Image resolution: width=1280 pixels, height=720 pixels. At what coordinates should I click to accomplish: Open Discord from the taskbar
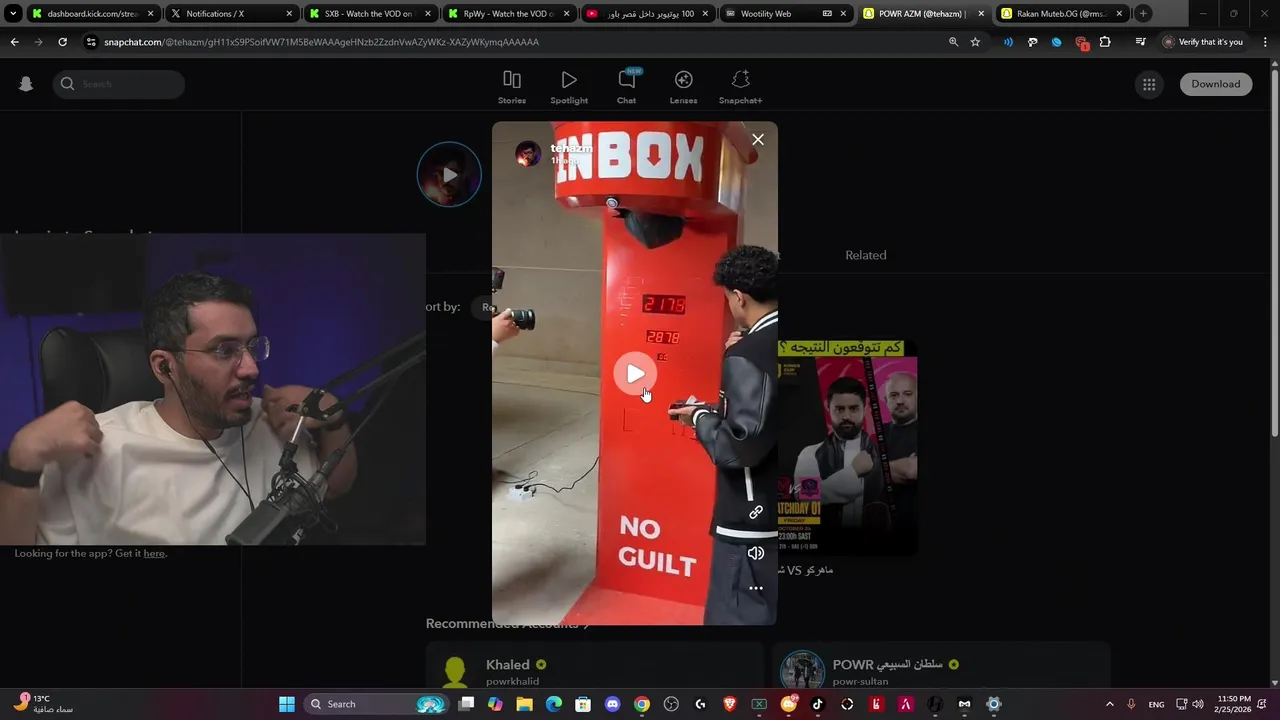[x=612, y=704]
